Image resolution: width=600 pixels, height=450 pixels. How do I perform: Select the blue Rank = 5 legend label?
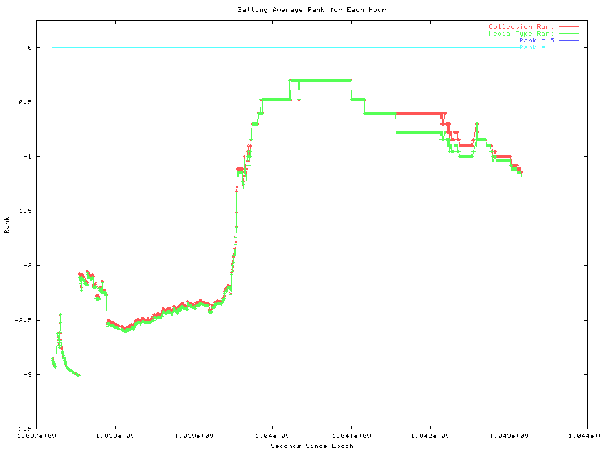coord(535,40)
